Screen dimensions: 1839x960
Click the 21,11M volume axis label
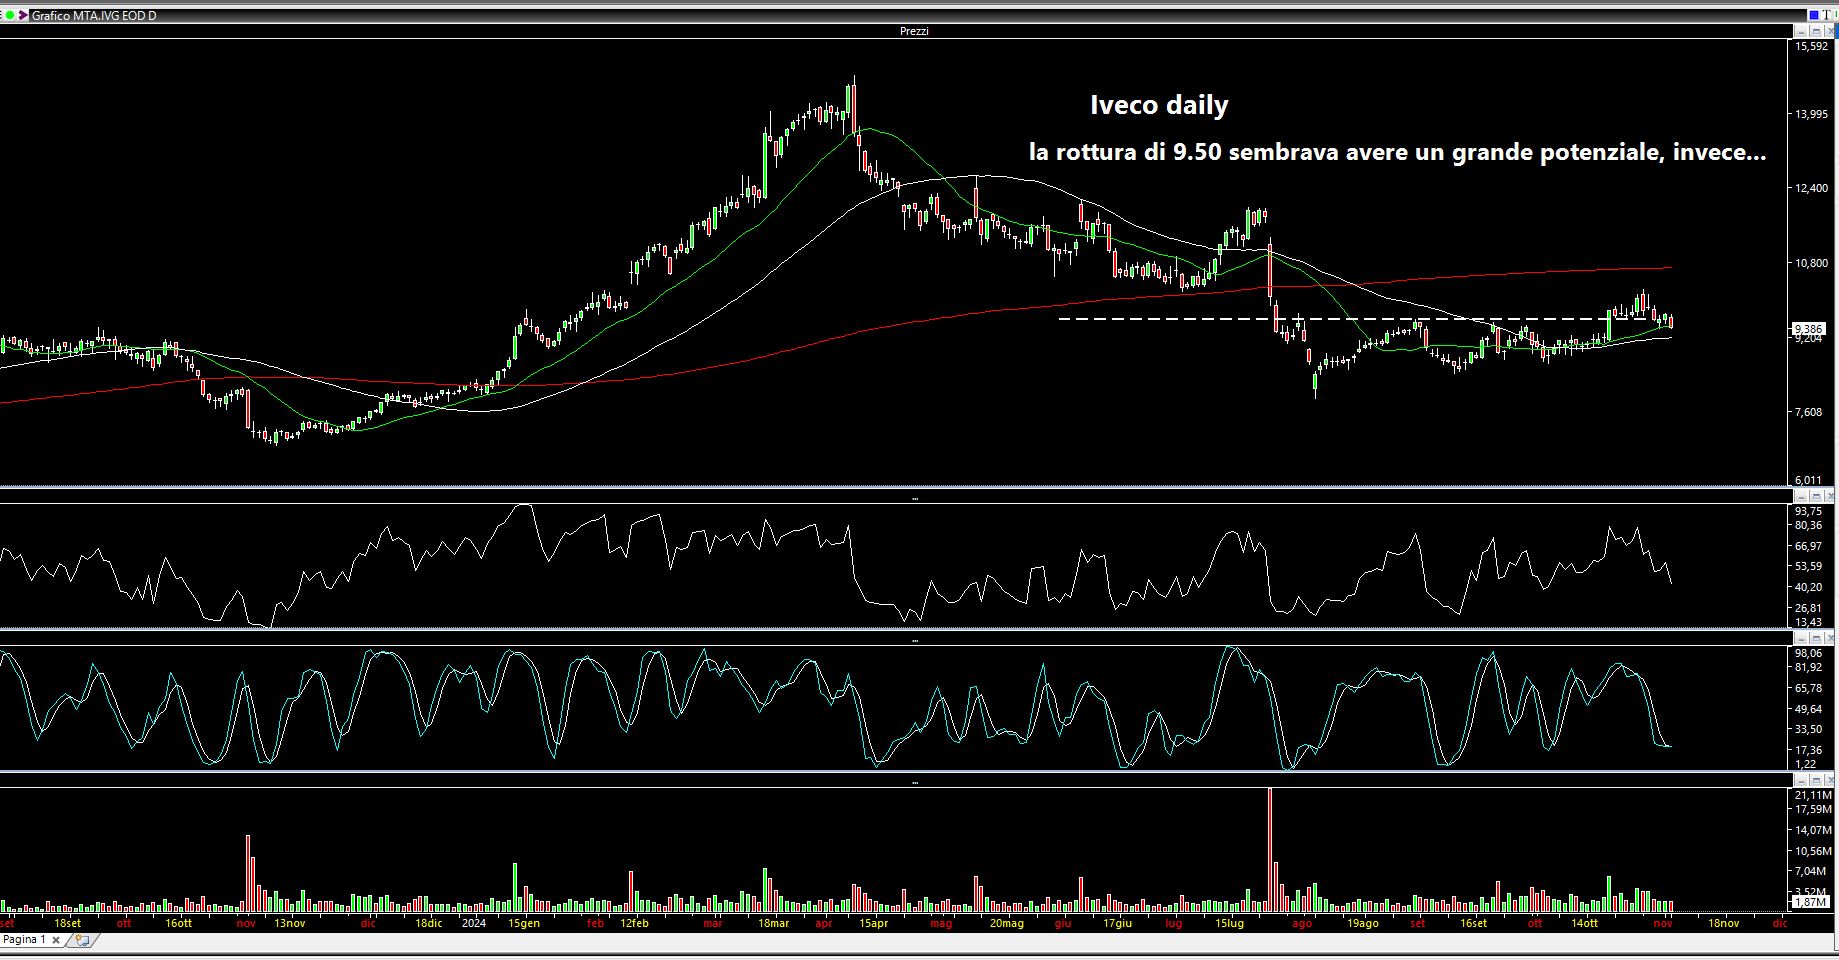coord(1812,795)
